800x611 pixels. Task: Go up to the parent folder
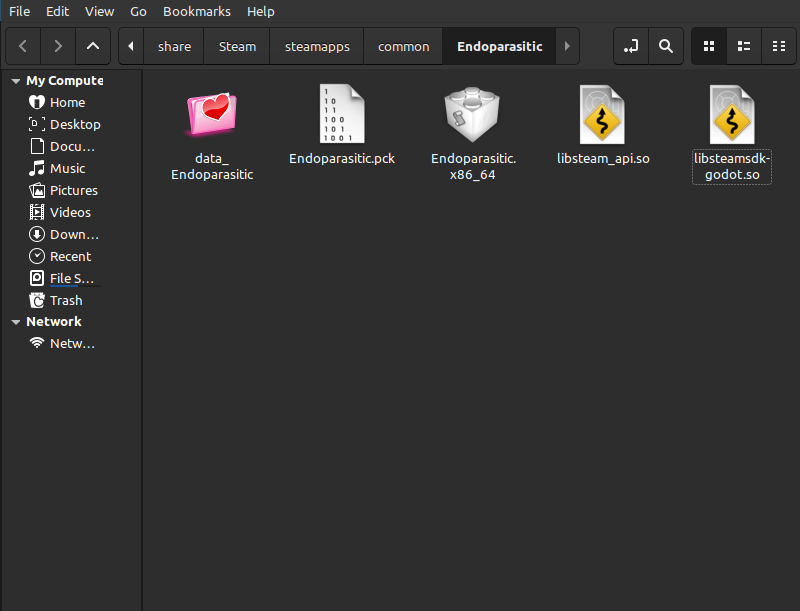pyautogui.click(x=93, y=46)
